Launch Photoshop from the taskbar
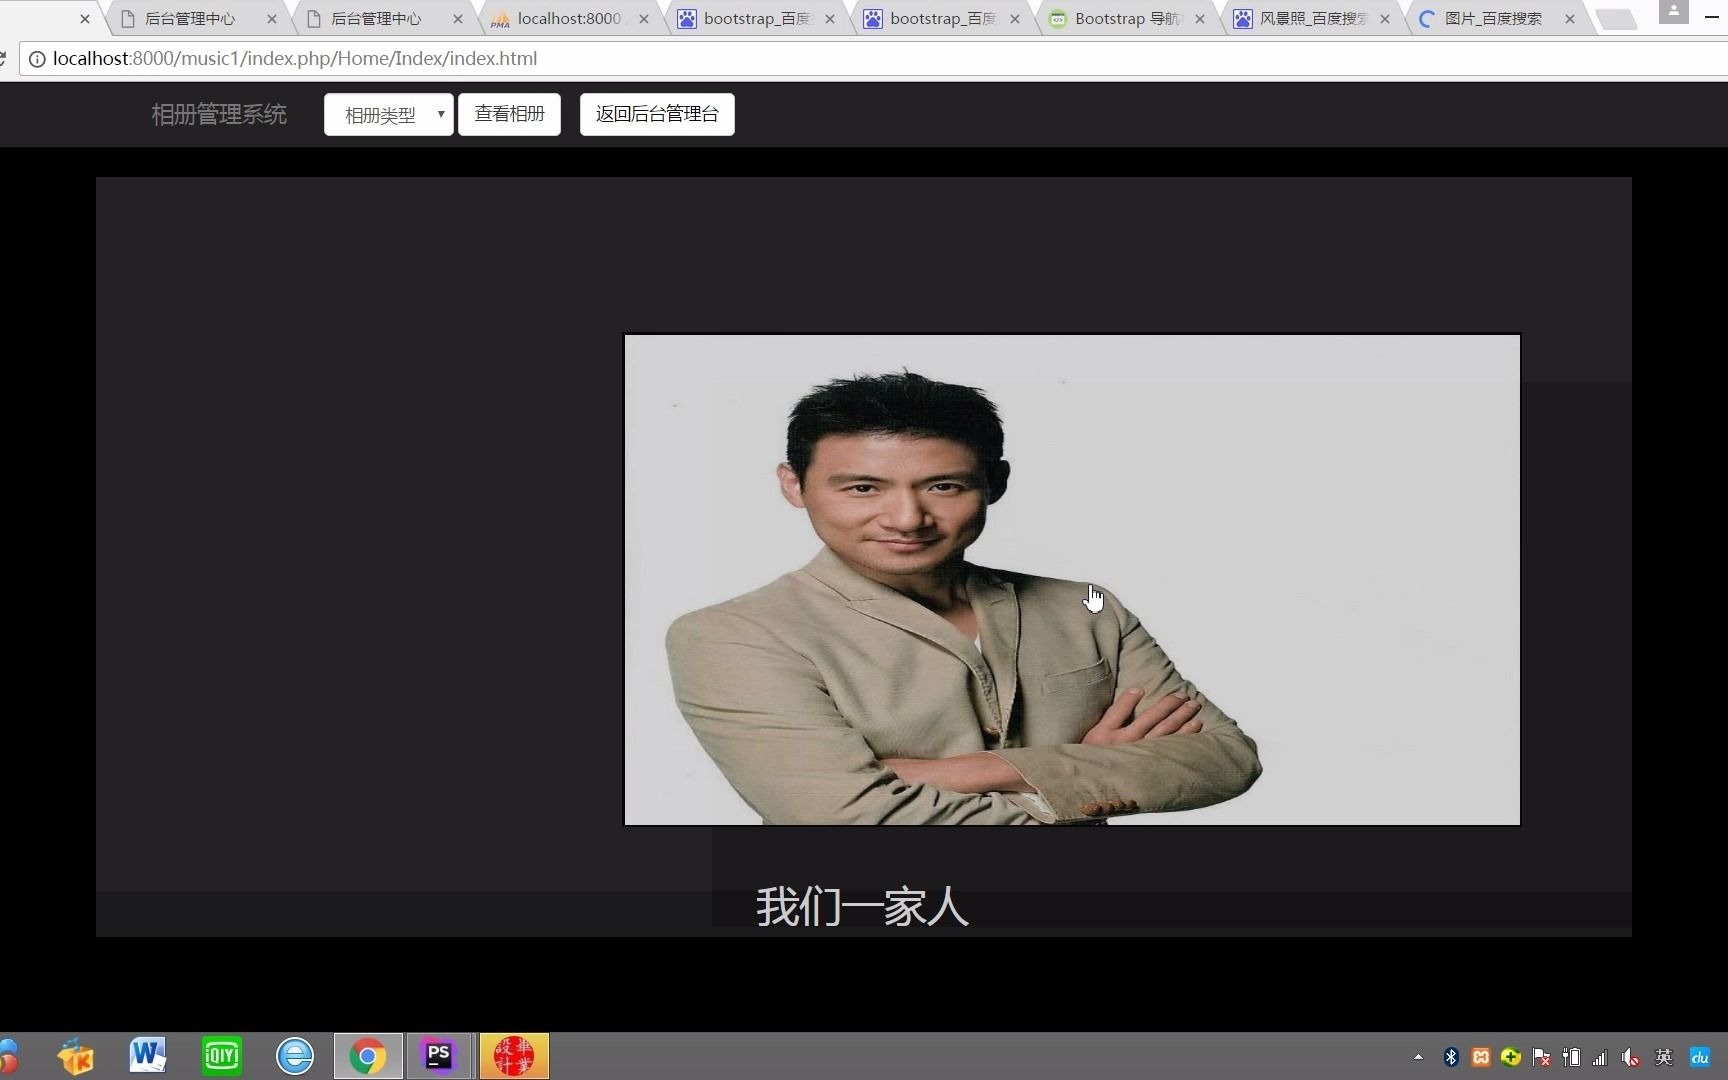1728x1080 pixels. tap(440, 1056)
